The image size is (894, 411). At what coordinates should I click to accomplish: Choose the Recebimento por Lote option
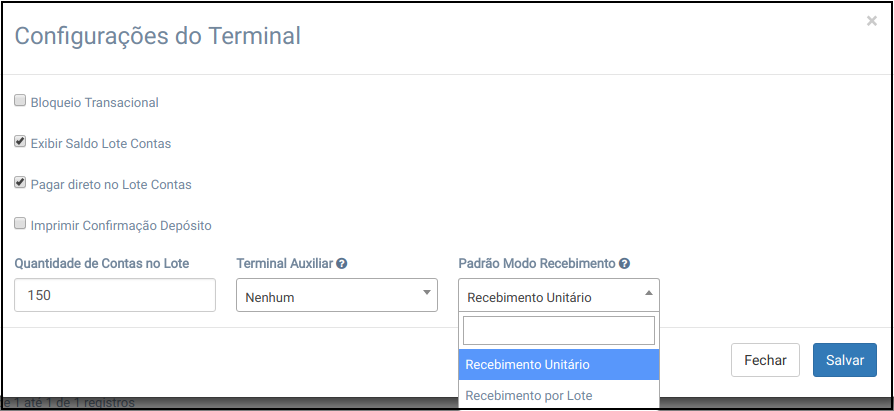pyautogui.click(x=558, y=395)
